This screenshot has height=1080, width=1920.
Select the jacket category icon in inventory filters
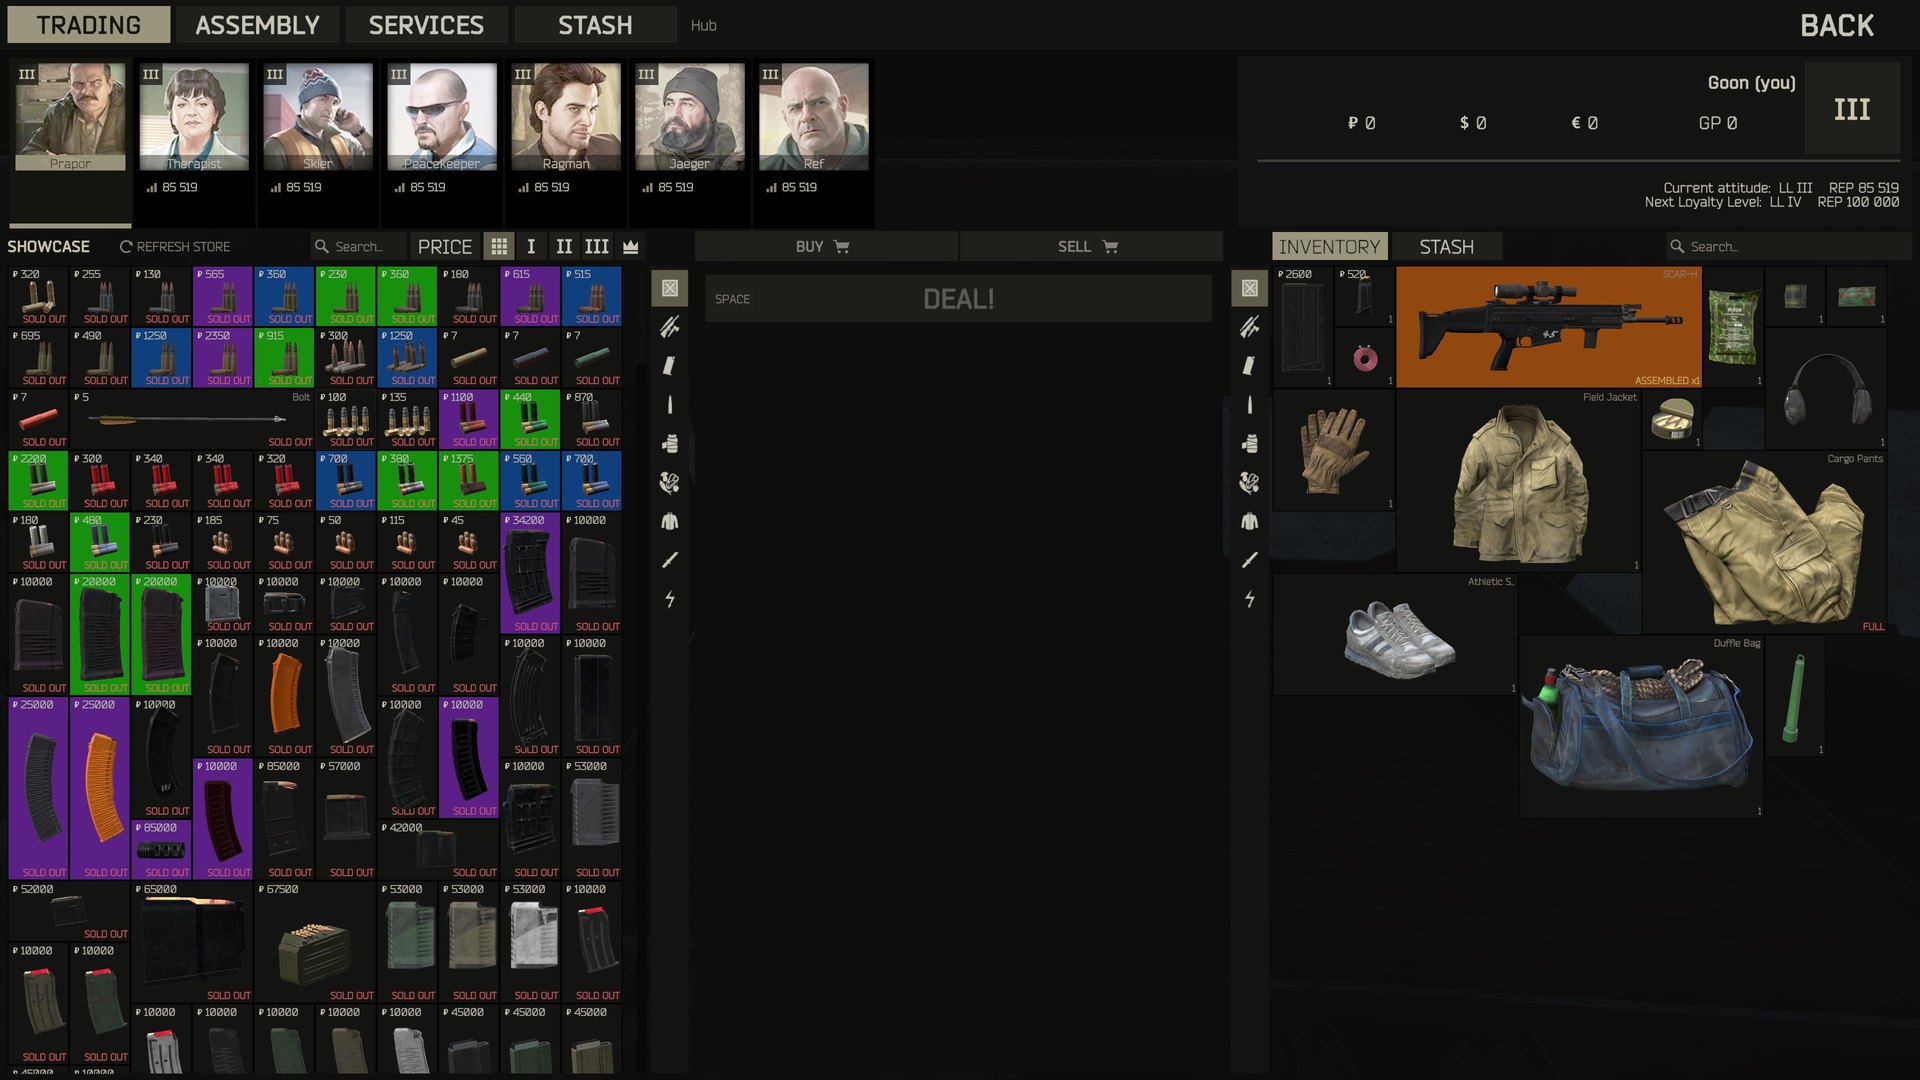tap(1250, 521)
